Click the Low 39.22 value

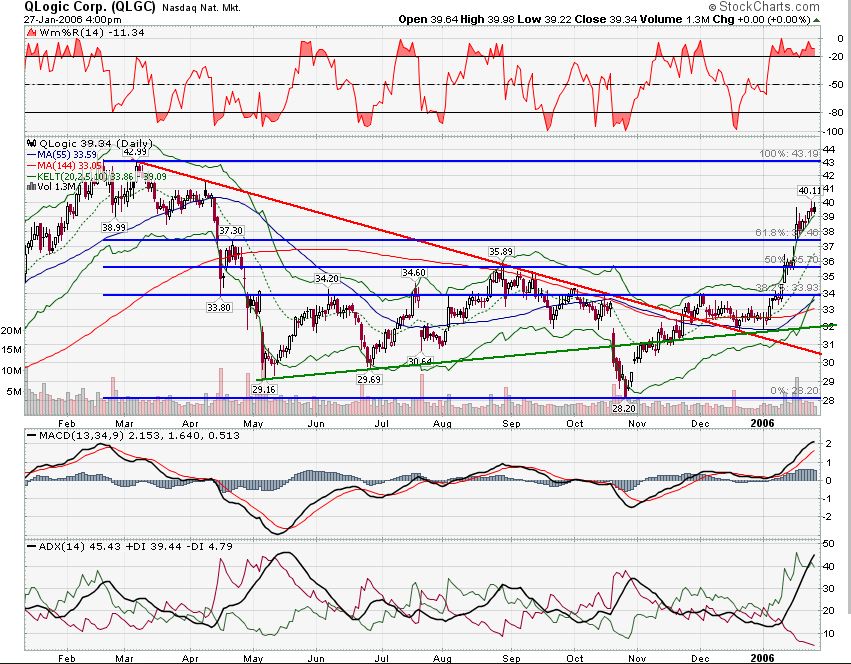pyautogui.click(x=544, y=20)
